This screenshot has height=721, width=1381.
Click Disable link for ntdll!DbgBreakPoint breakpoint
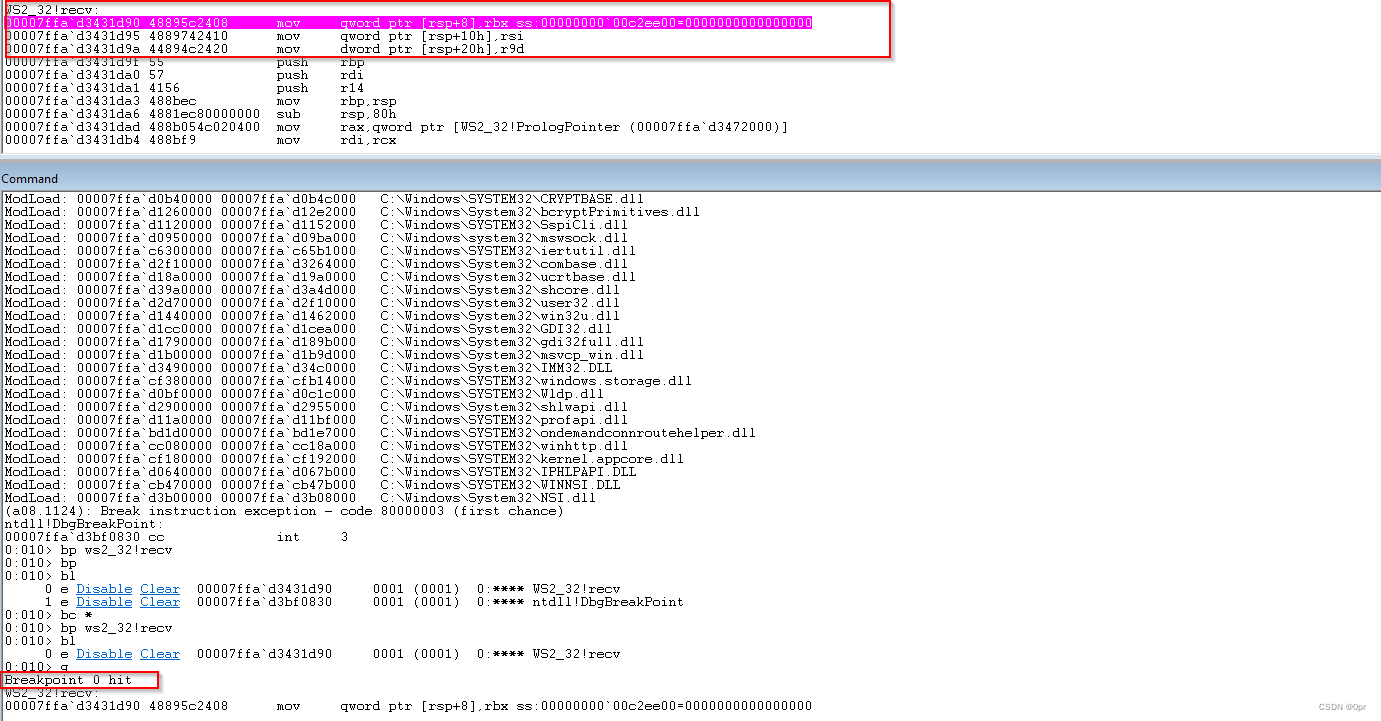pos(104,602)
